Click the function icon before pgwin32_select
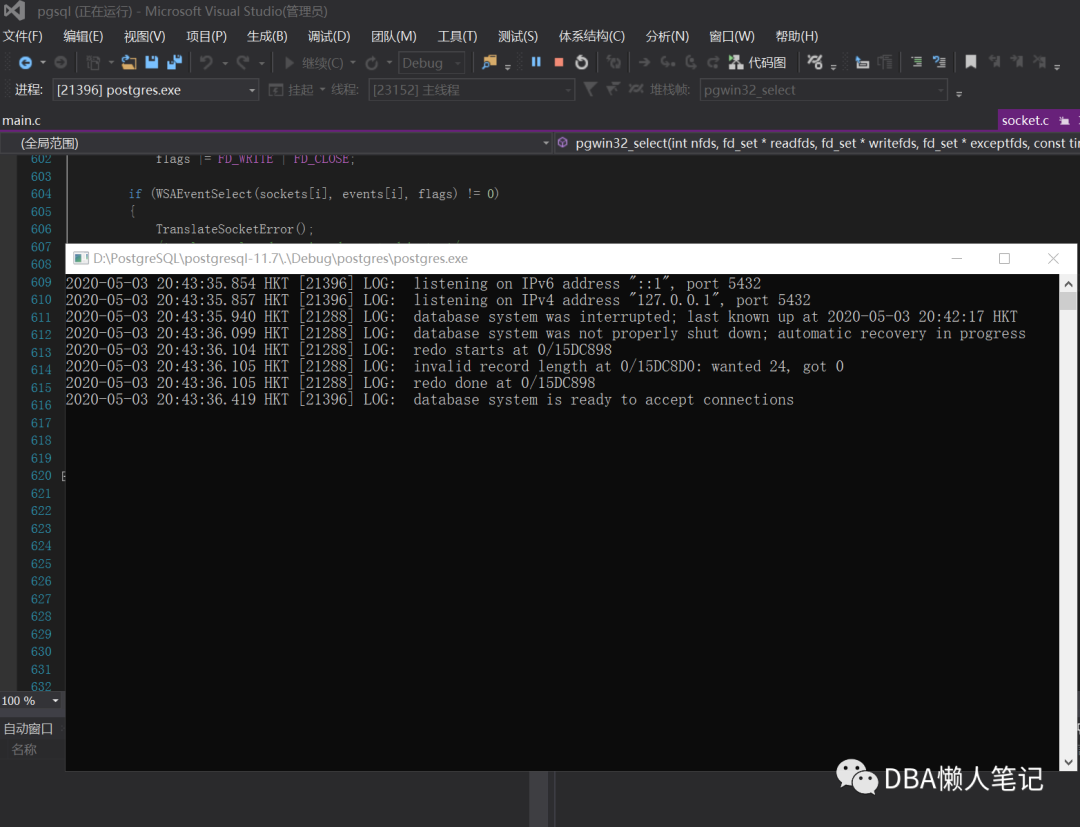Viewport: 1080px width, 827px height. pyautogui.click(x=563, y=143)
